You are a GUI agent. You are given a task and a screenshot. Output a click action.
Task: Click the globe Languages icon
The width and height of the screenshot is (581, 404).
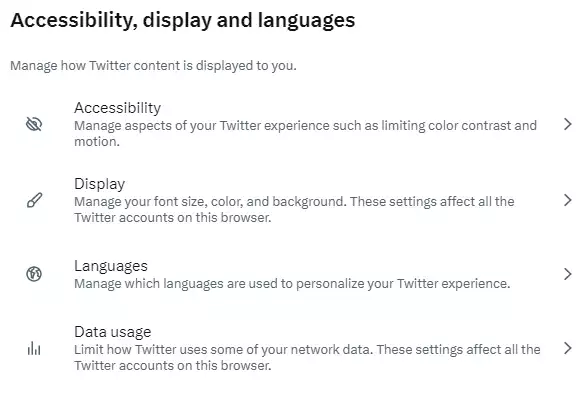pos(34,274)
